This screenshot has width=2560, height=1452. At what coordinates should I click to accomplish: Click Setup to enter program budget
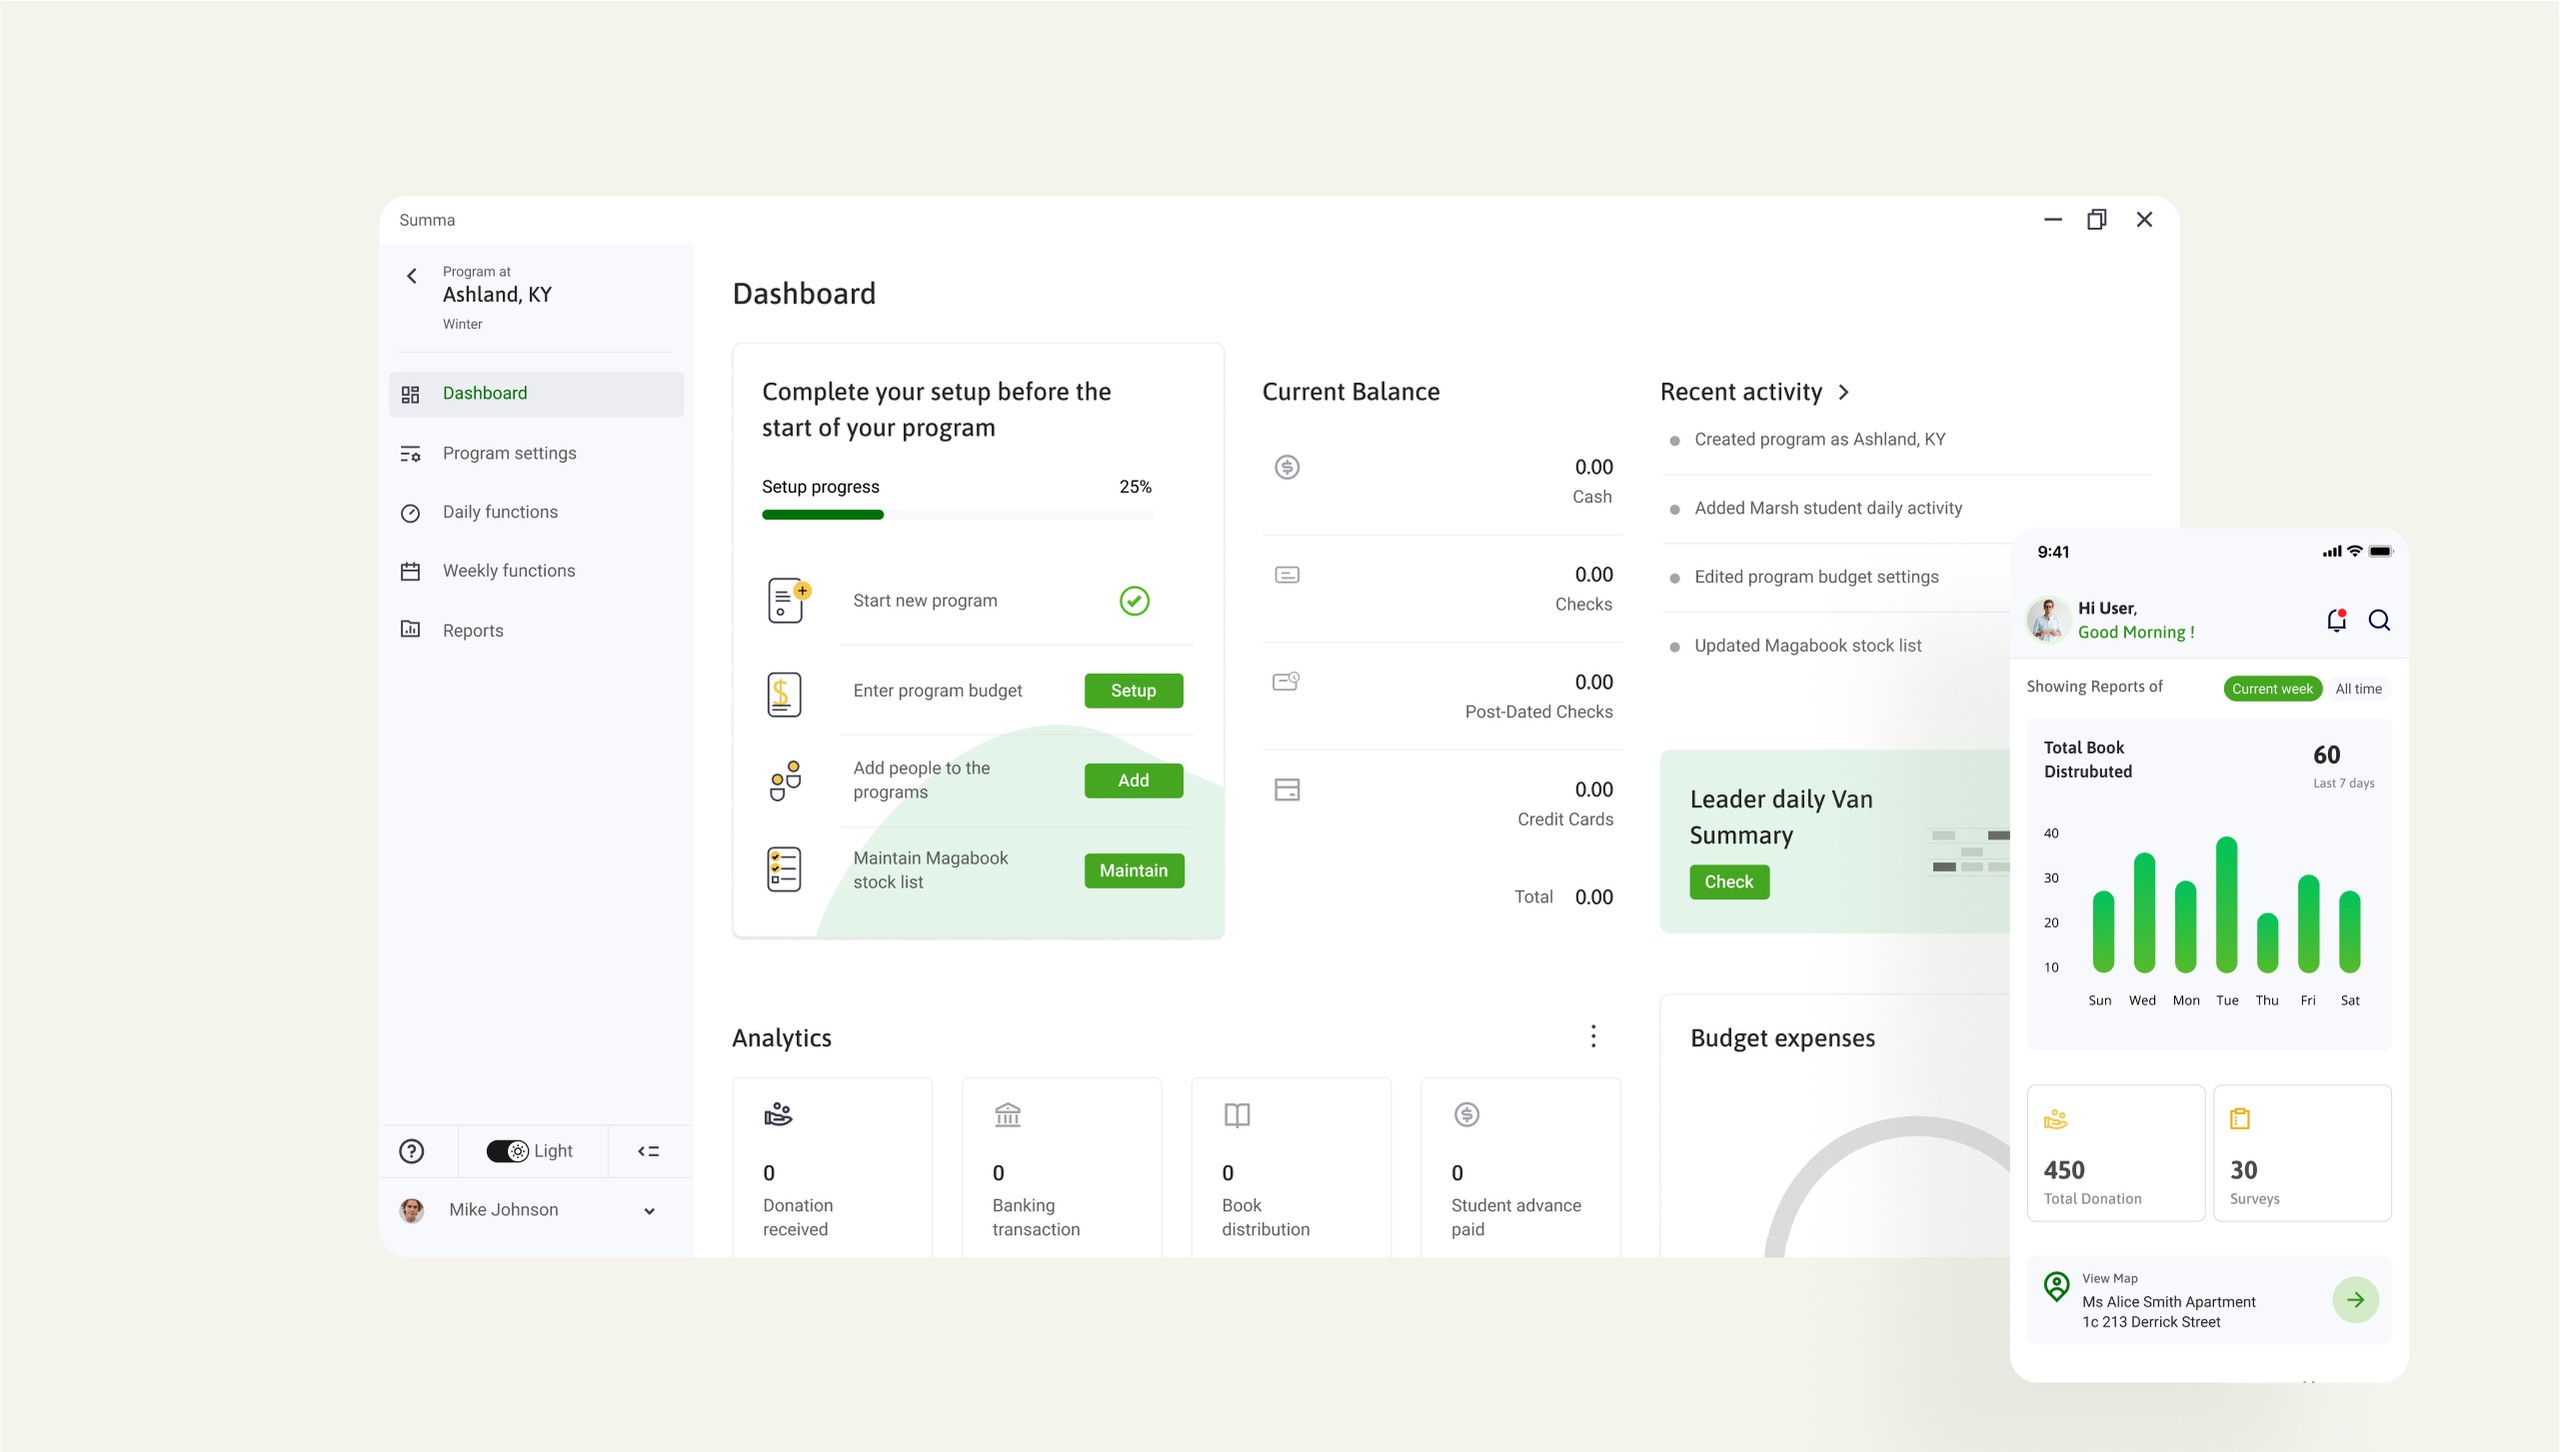point(1133,690)
